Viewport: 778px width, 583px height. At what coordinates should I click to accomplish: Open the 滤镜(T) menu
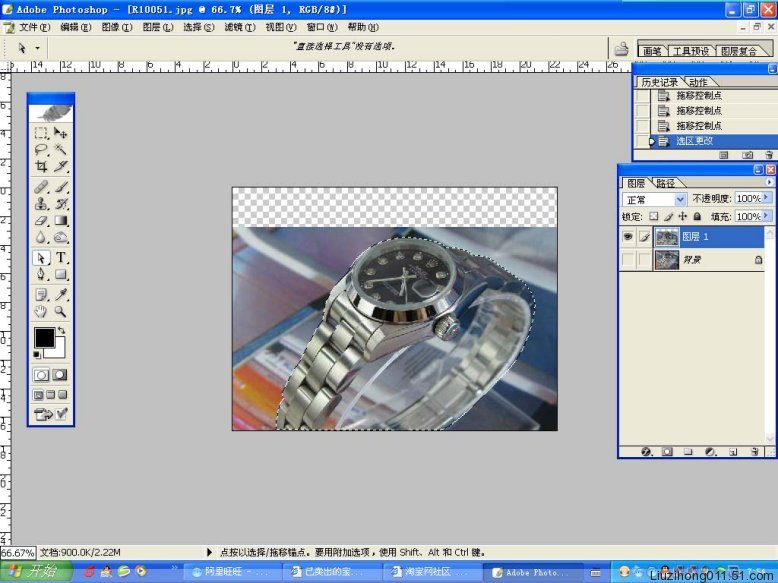pos(240,27)
